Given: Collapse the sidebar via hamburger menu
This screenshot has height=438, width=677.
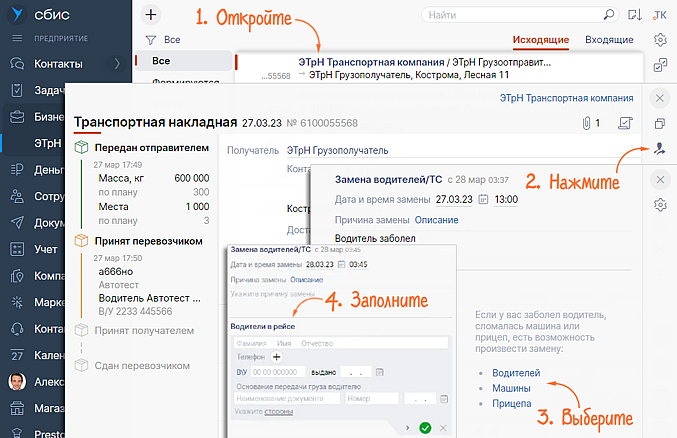Looking at the screenshot, I should (16, 38).
